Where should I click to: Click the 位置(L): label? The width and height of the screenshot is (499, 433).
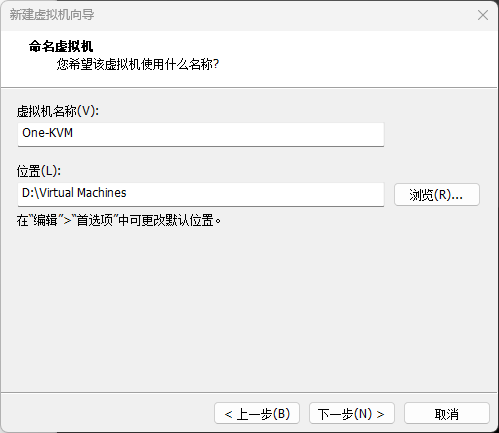pyautogui.click(x=39, y=171)
